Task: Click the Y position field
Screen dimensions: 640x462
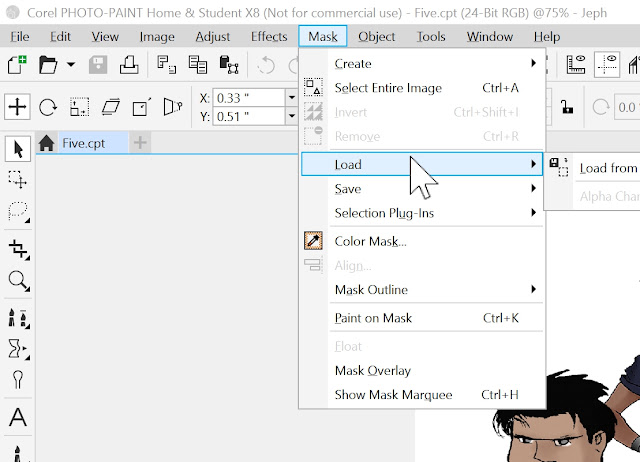Action: tap(249, 117)
